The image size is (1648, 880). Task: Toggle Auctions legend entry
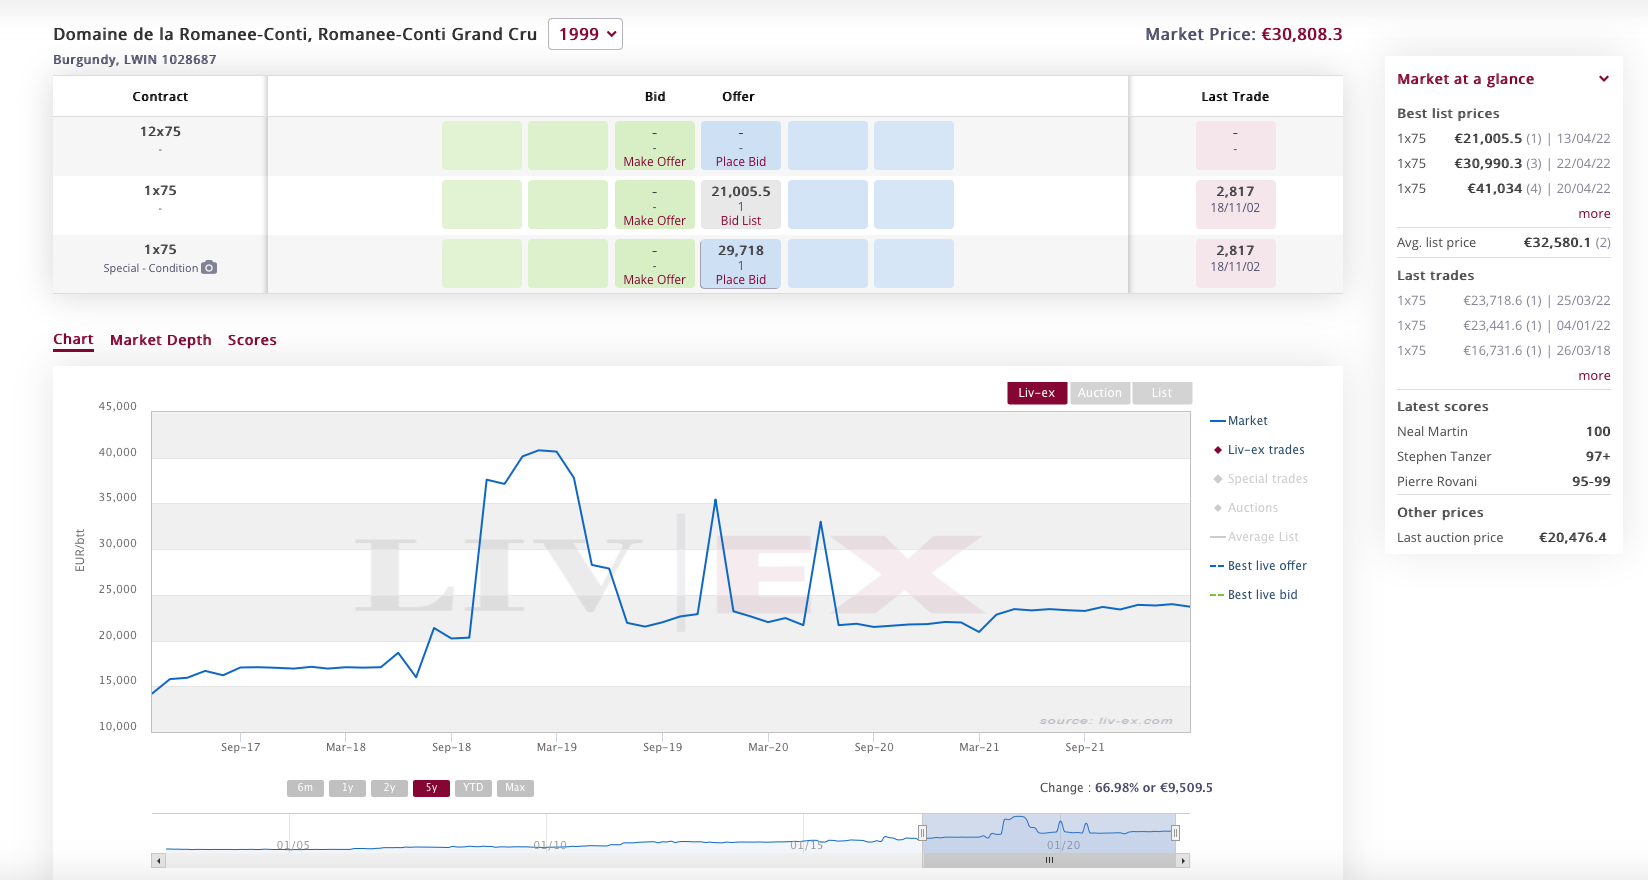[1245, 508]
